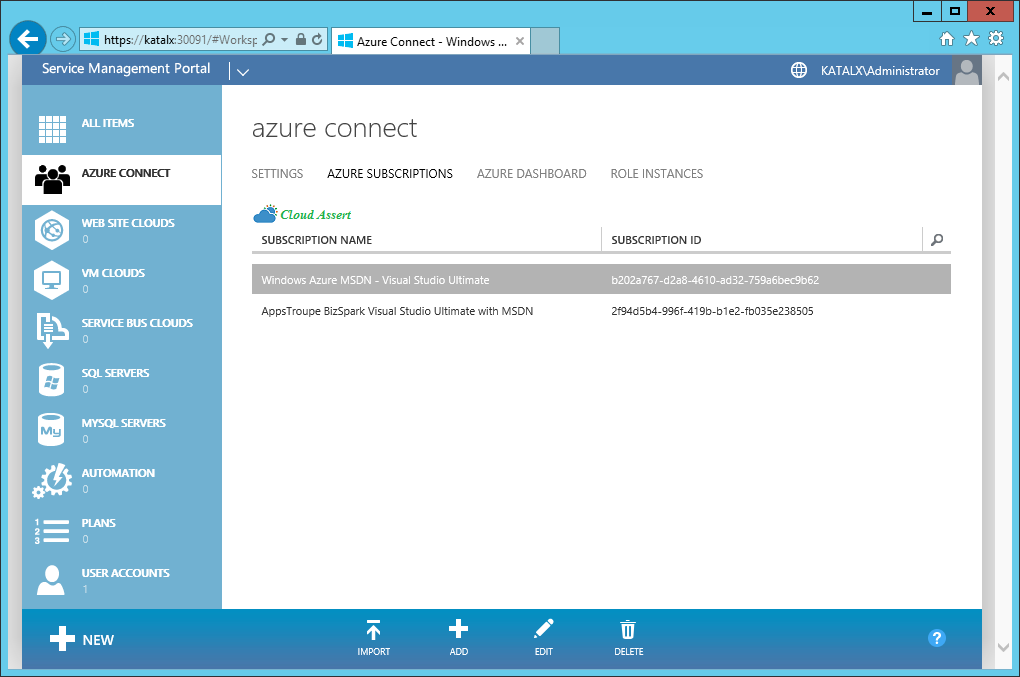
Task: Click the scrollbar down arrow
Action: click(x=1004, y=648)
